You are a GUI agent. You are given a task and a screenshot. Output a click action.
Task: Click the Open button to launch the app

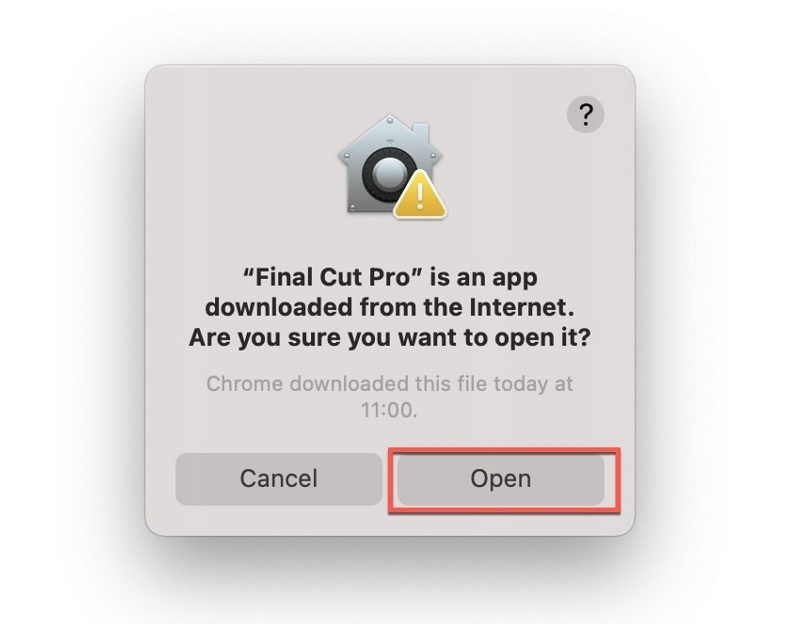point(501,479)
